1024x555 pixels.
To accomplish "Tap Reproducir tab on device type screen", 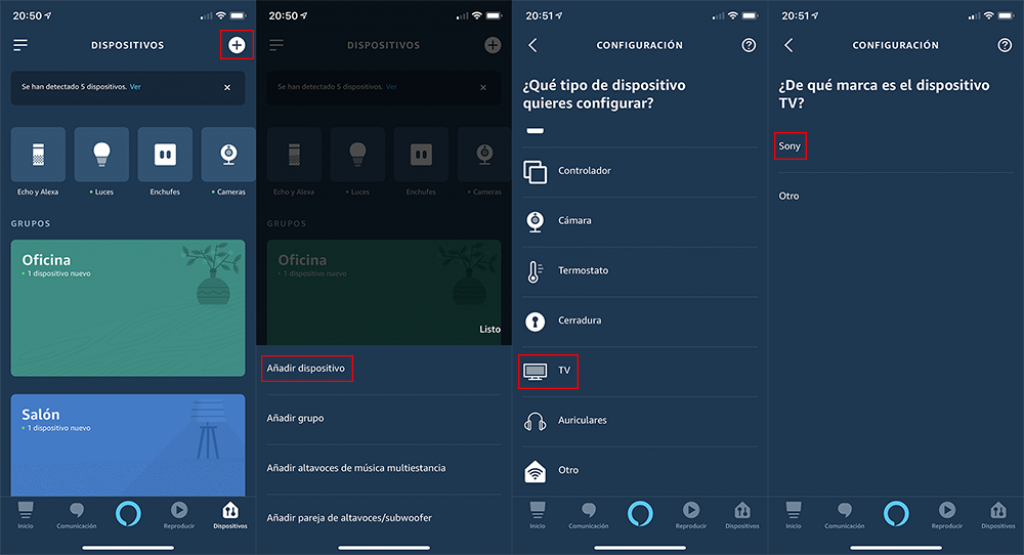I will click(x=691, y=515).
